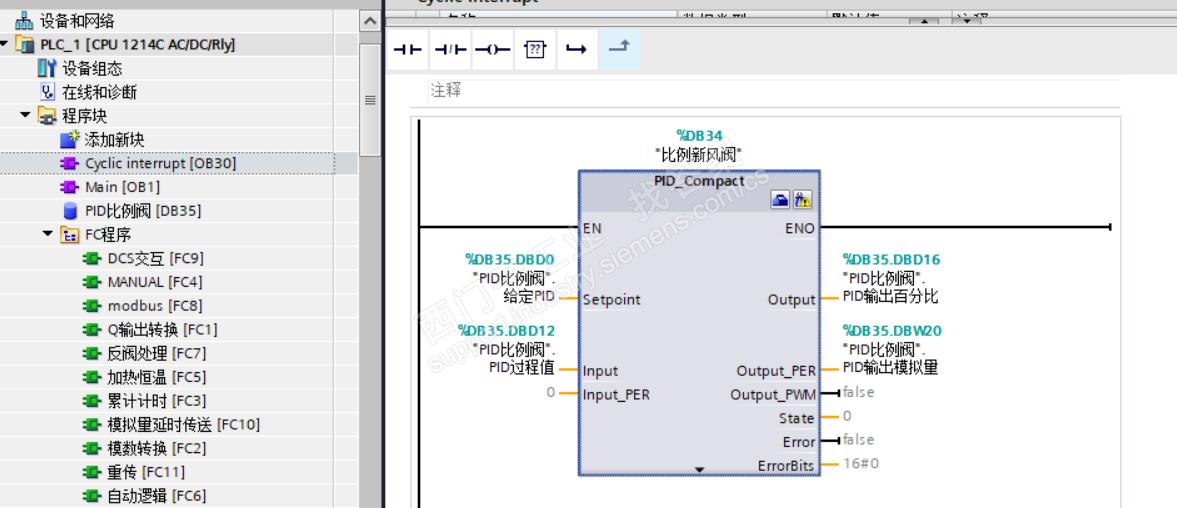
Task: Select the %DB34 instance label
Action: [699, 136]
